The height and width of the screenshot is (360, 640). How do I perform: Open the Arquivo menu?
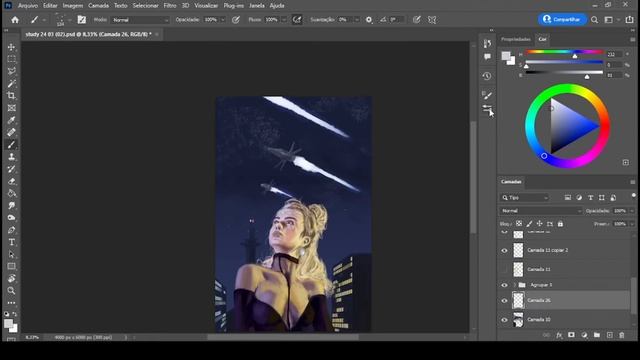tap(28, 6)
